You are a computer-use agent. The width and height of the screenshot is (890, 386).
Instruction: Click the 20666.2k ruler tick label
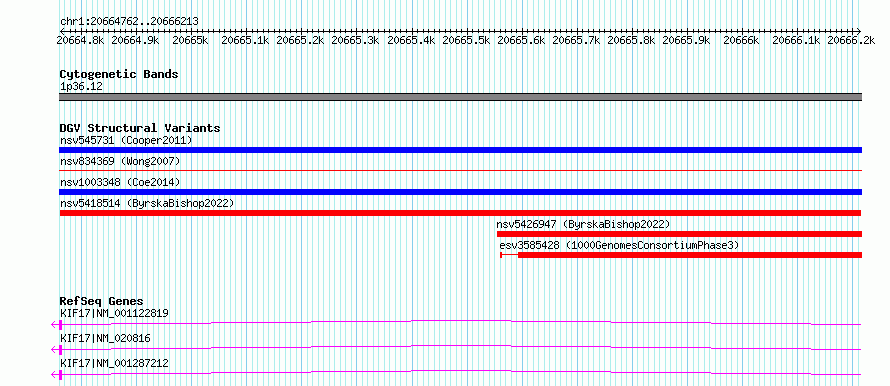(851, 40)
